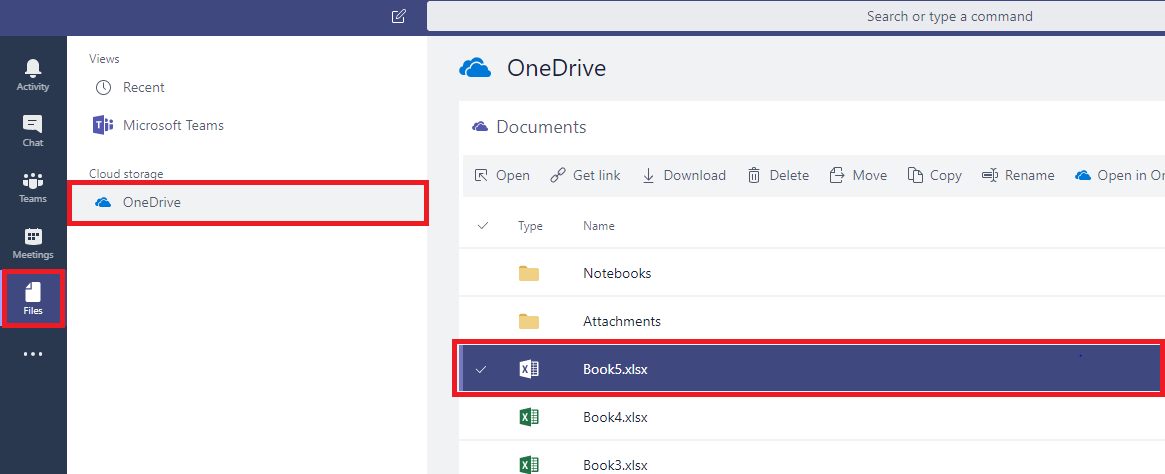Go to Teams in the left rail

(x=33, y=187)
